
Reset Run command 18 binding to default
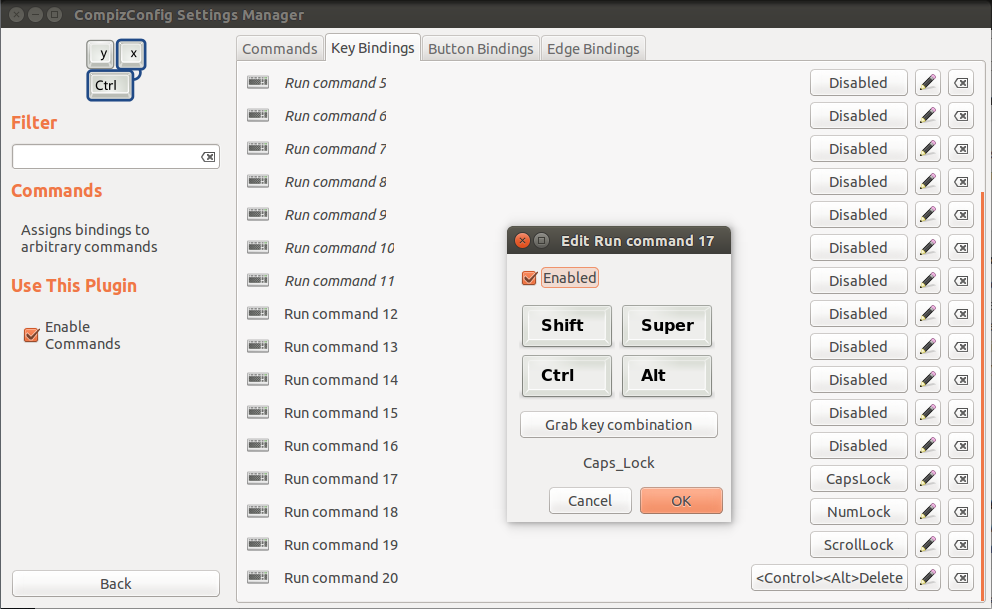[961, 512]
